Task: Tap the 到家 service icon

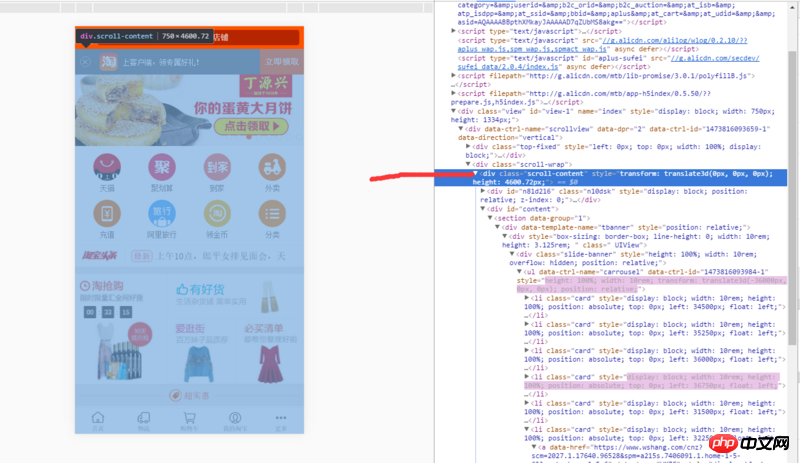Action: 217,167
